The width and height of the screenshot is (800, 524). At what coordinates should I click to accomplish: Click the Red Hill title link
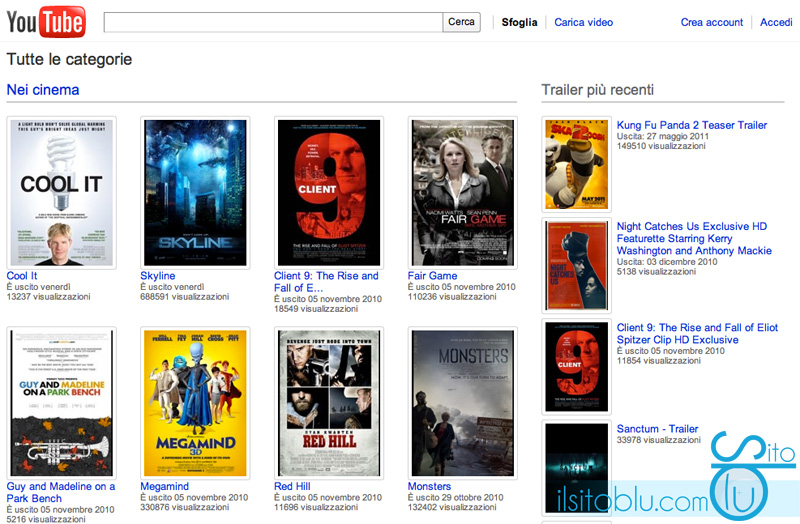[292, 487]
